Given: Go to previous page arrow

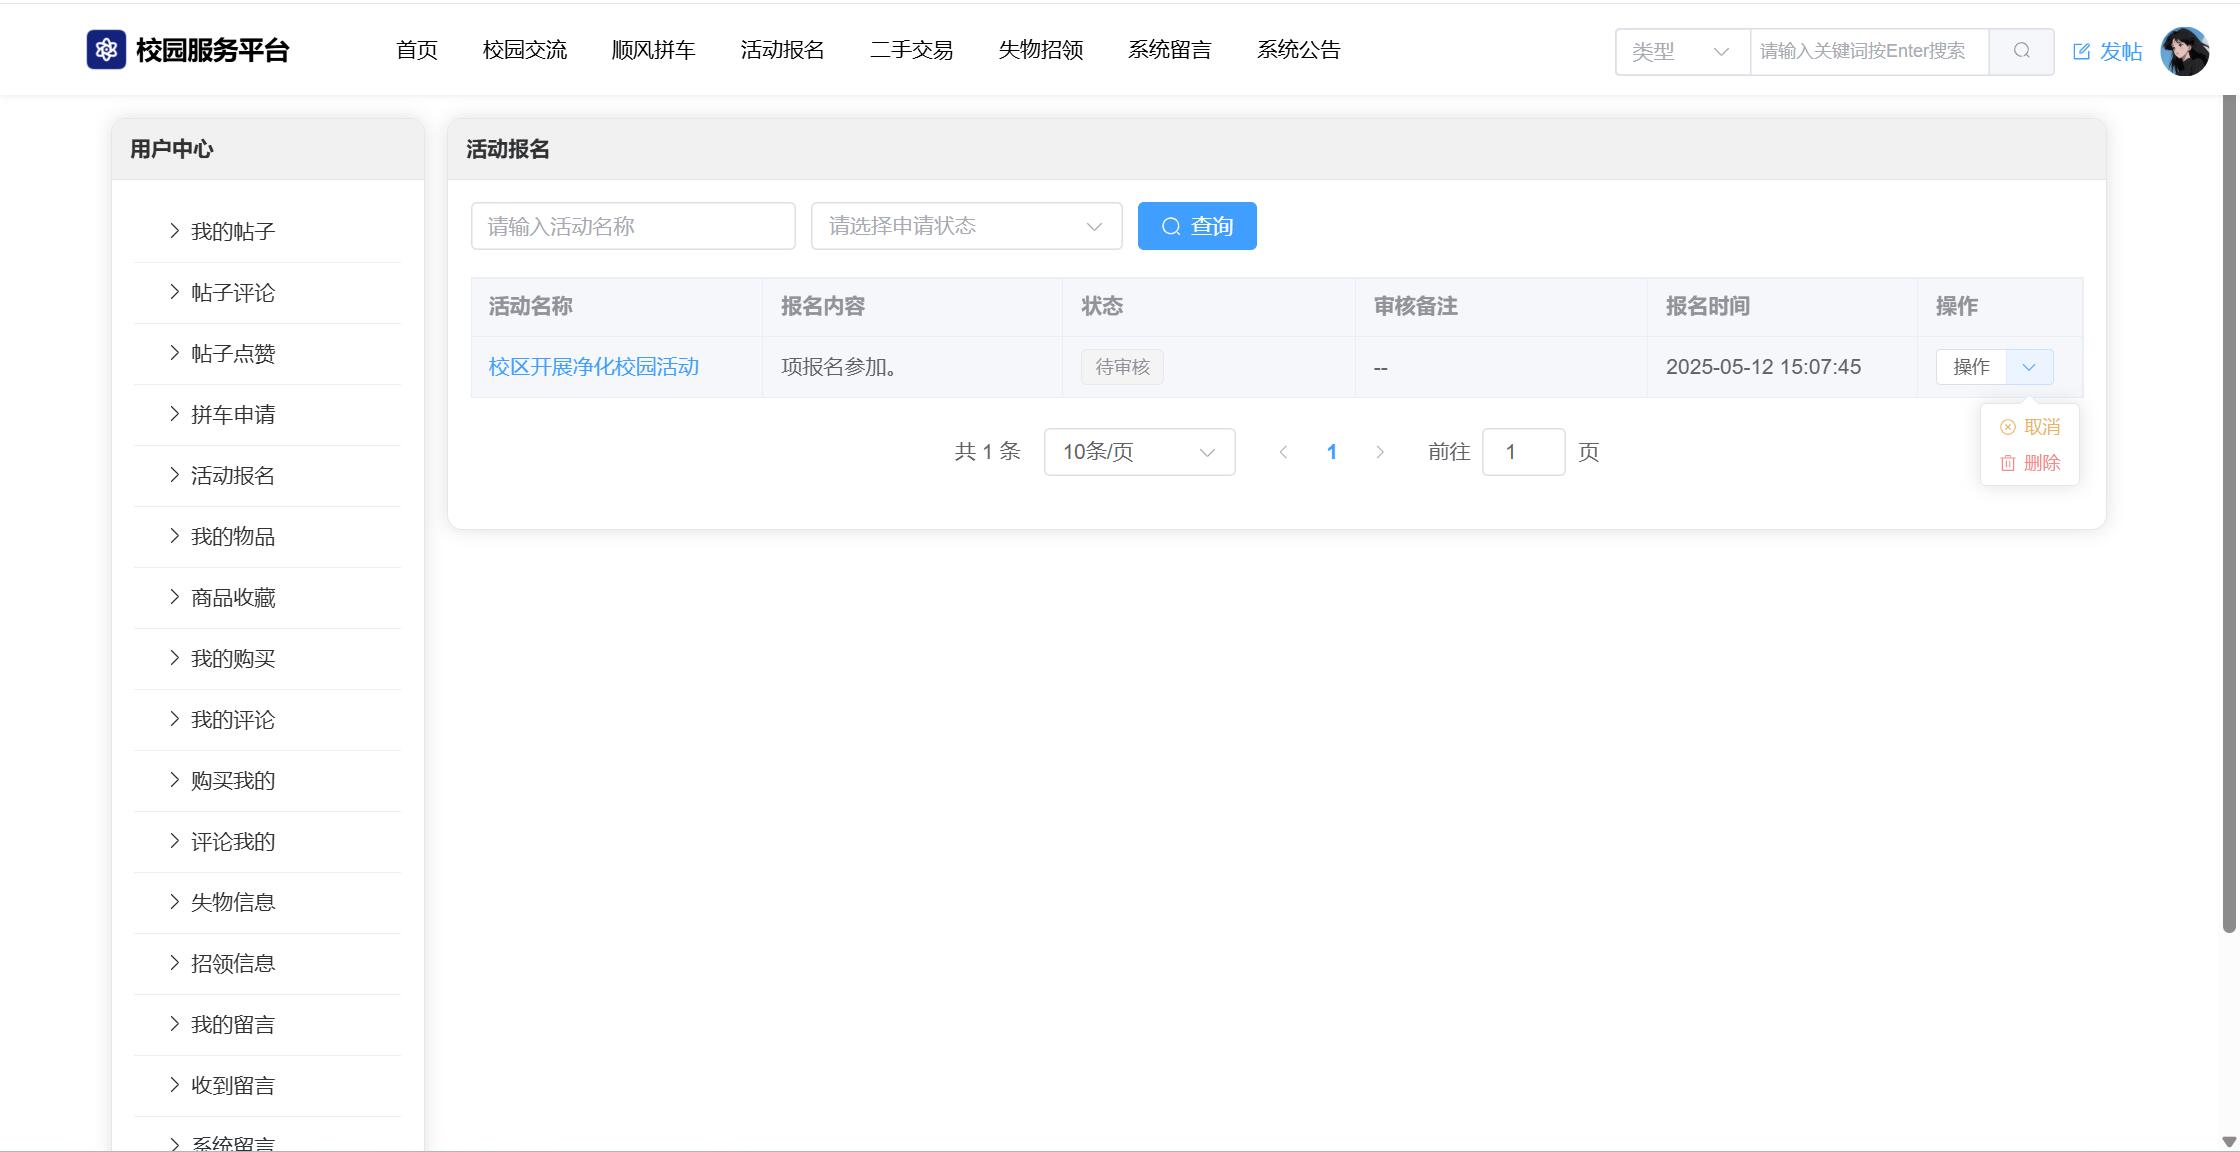Looking at the screenshot, I should click(x=1283, y=452).
